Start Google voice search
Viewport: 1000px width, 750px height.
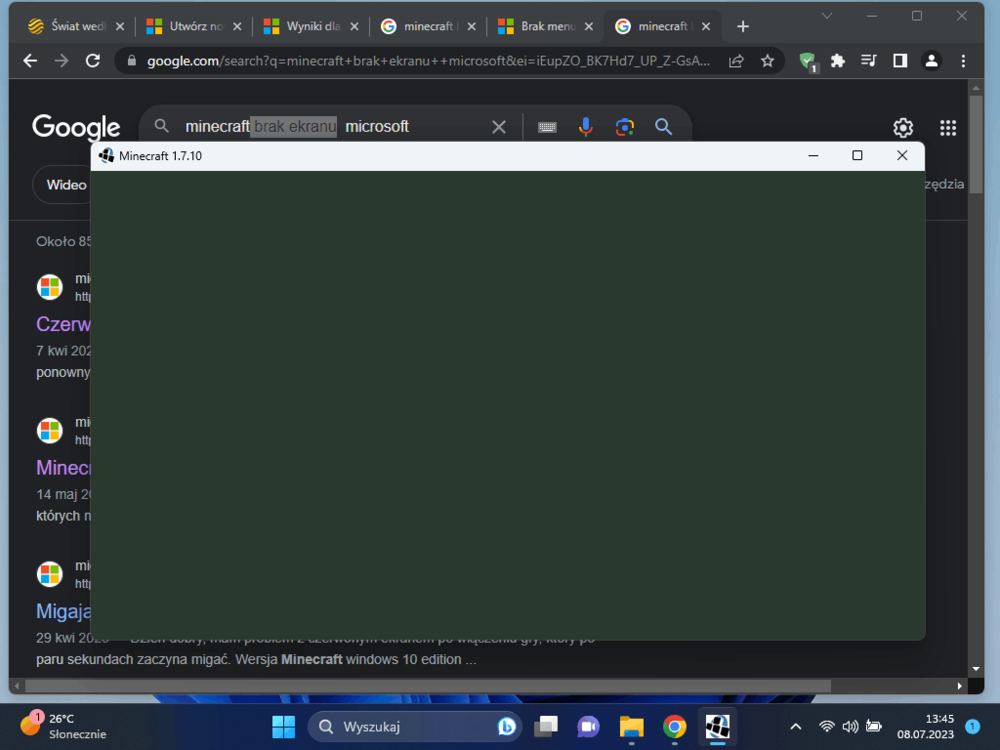585,127
